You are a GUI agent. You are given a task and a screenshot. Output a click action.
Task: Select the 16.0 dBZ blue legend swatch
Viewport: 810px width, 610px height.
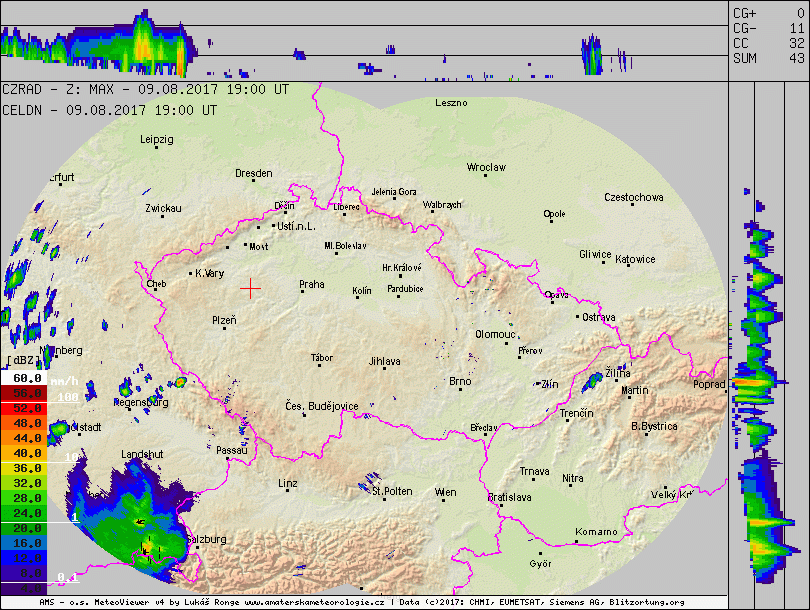(27, 543)
